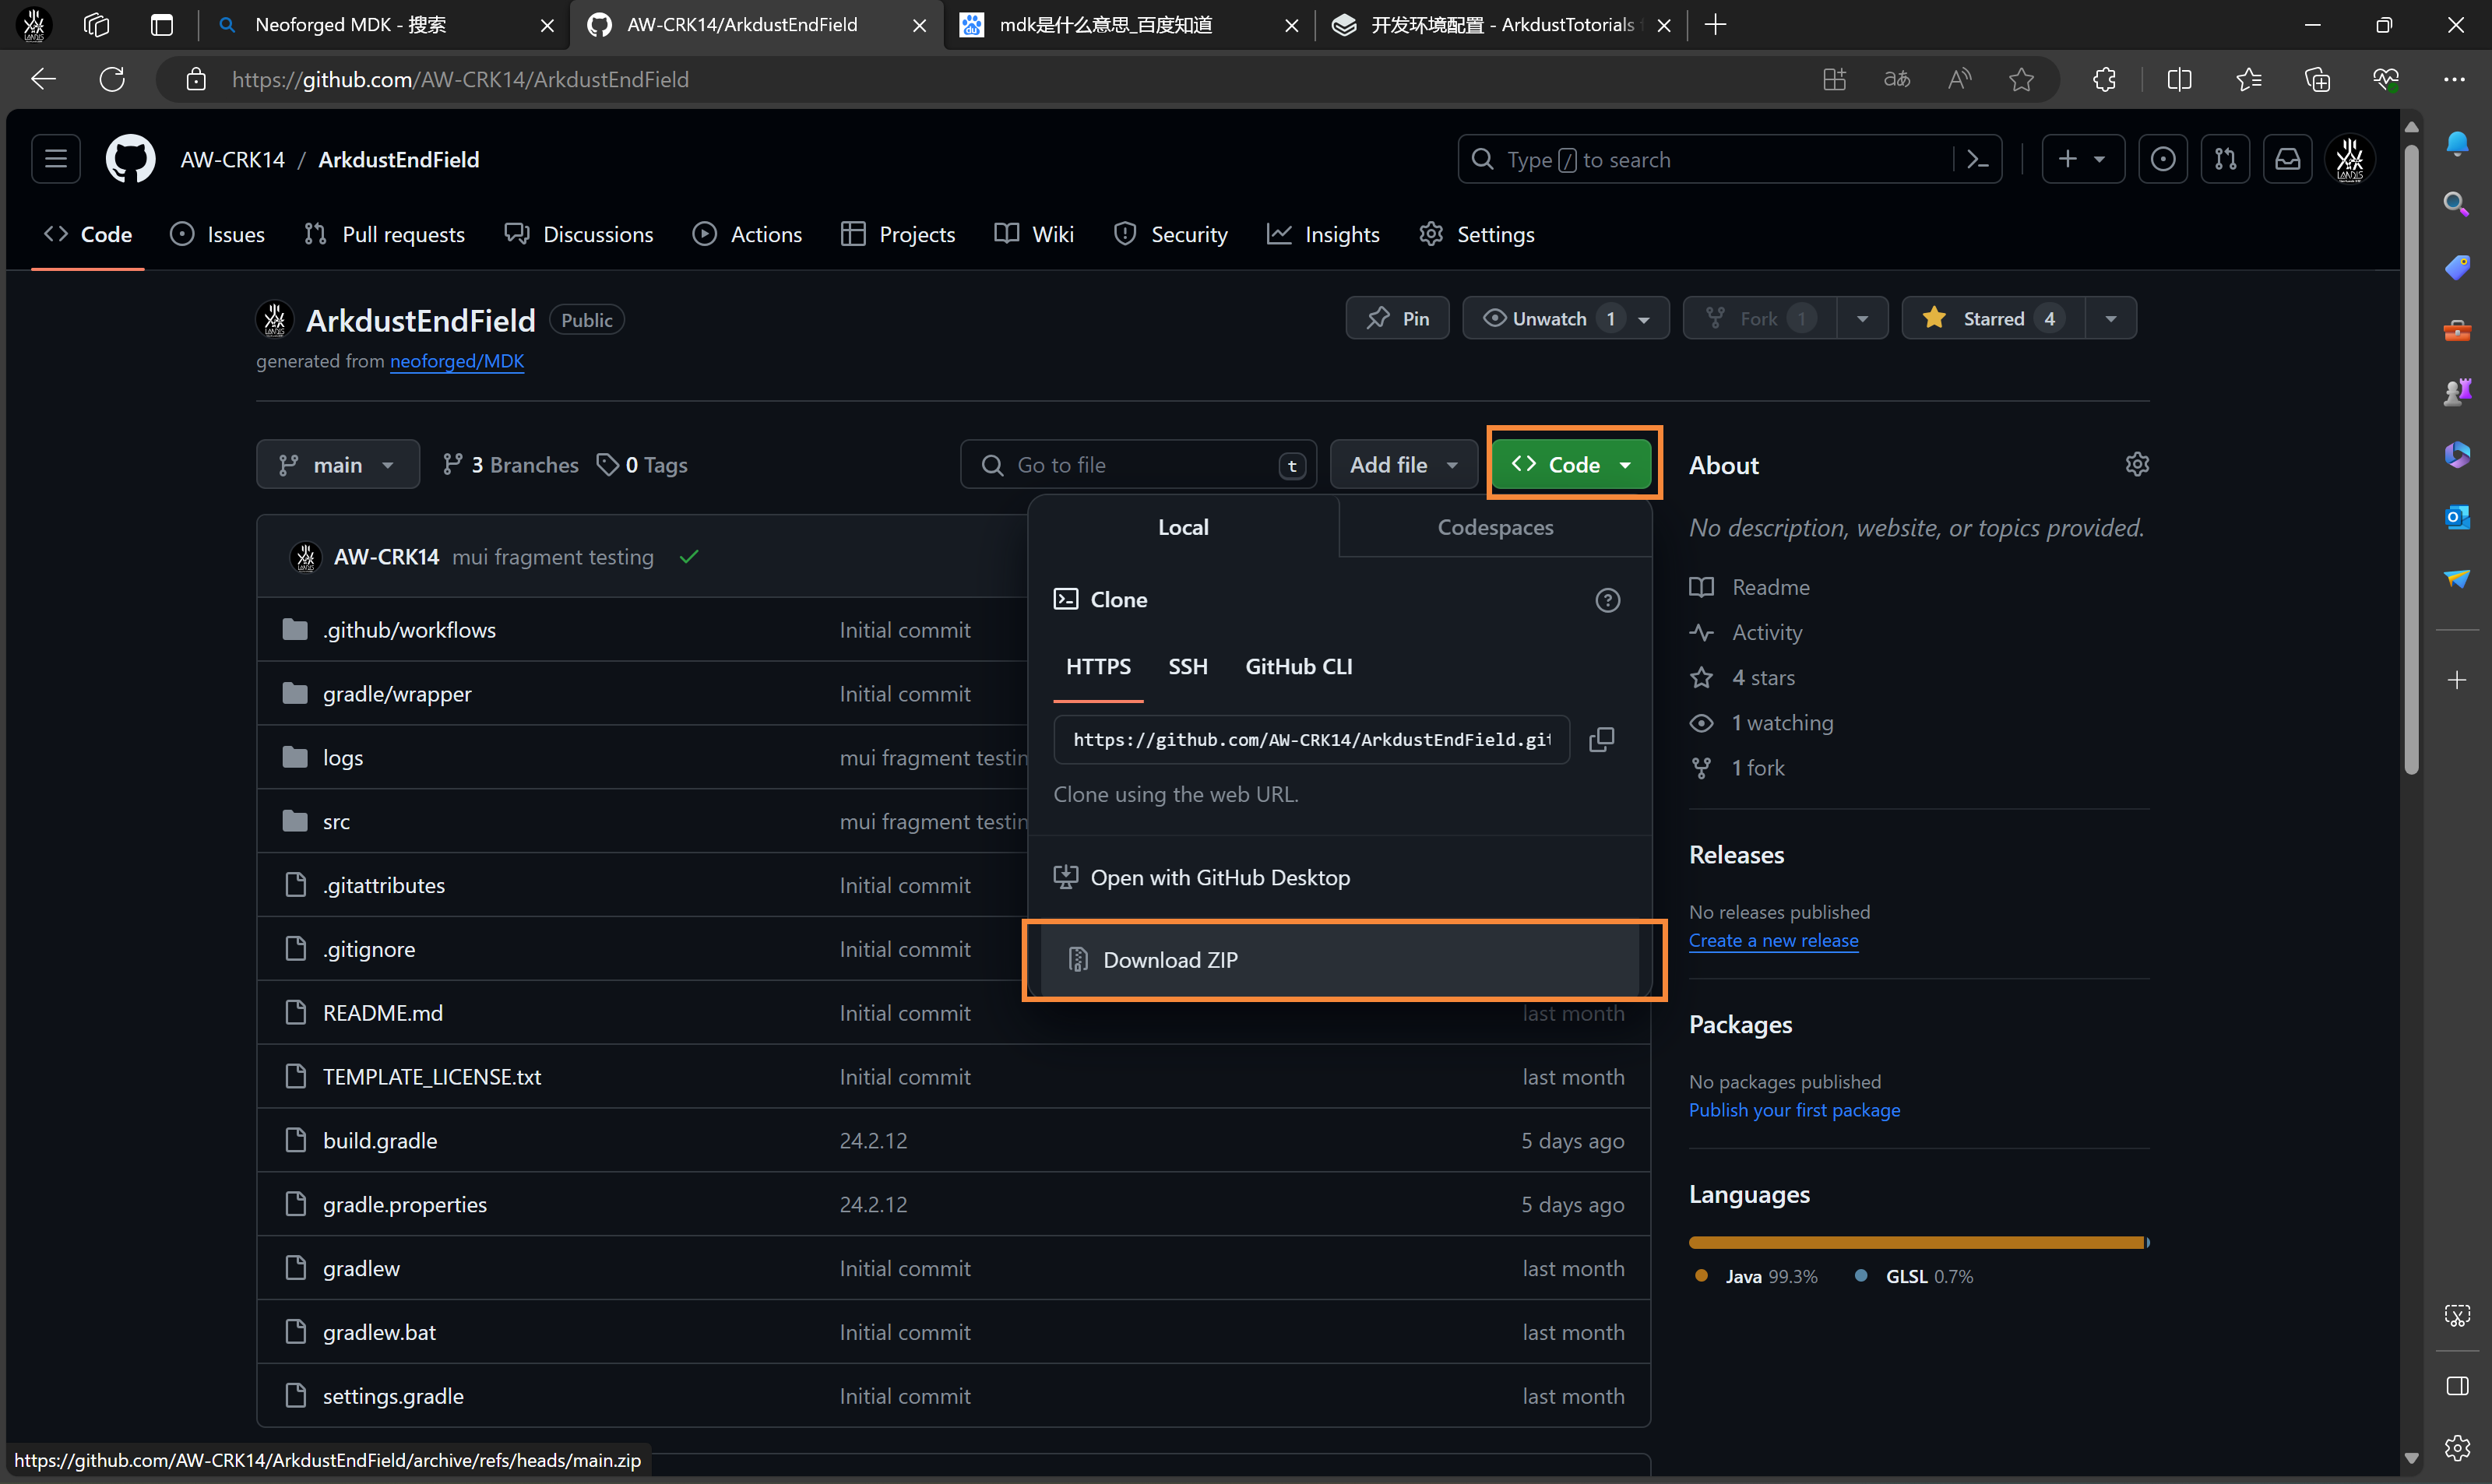This screenshot has height=1484, width=2492.
Task: Open the Actions repository tab
Action: click(747, 234)
